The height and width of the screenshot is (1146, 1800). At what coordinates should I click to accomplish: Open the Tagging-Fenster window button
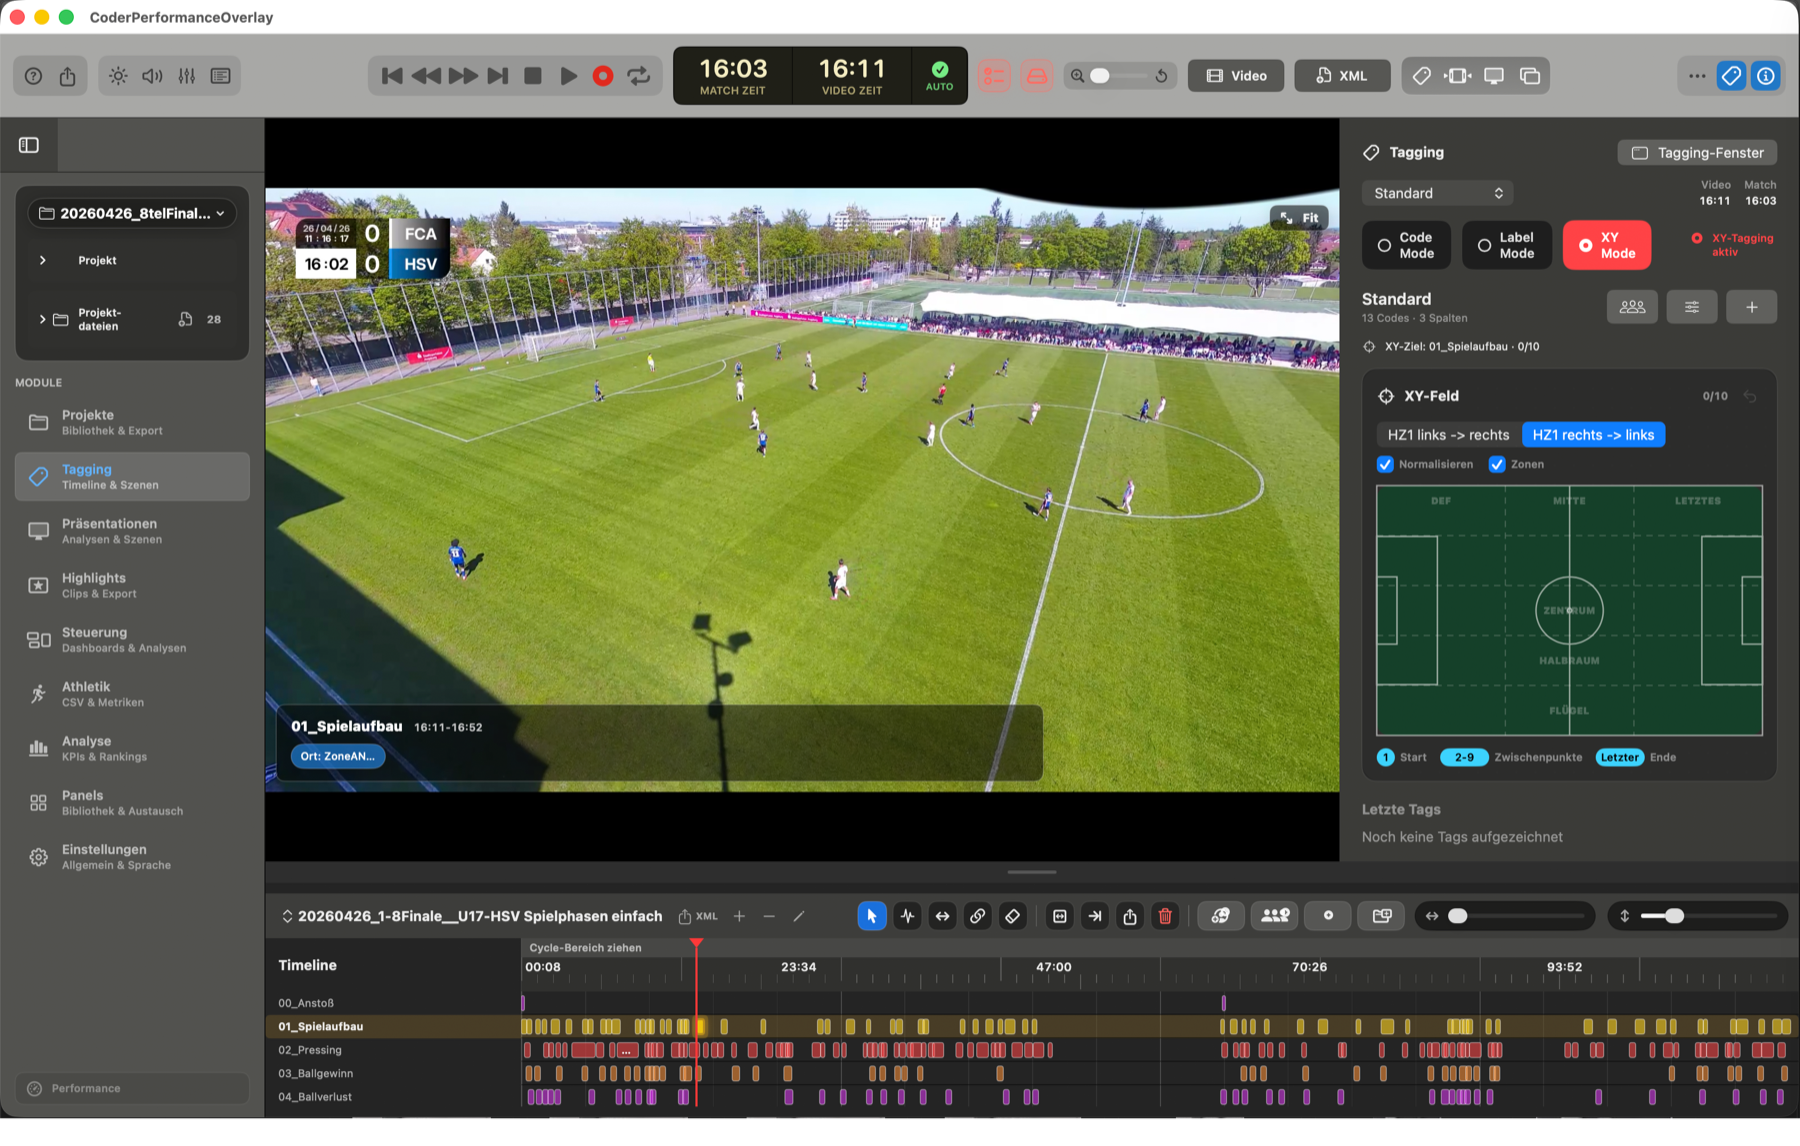[1697, 153]
